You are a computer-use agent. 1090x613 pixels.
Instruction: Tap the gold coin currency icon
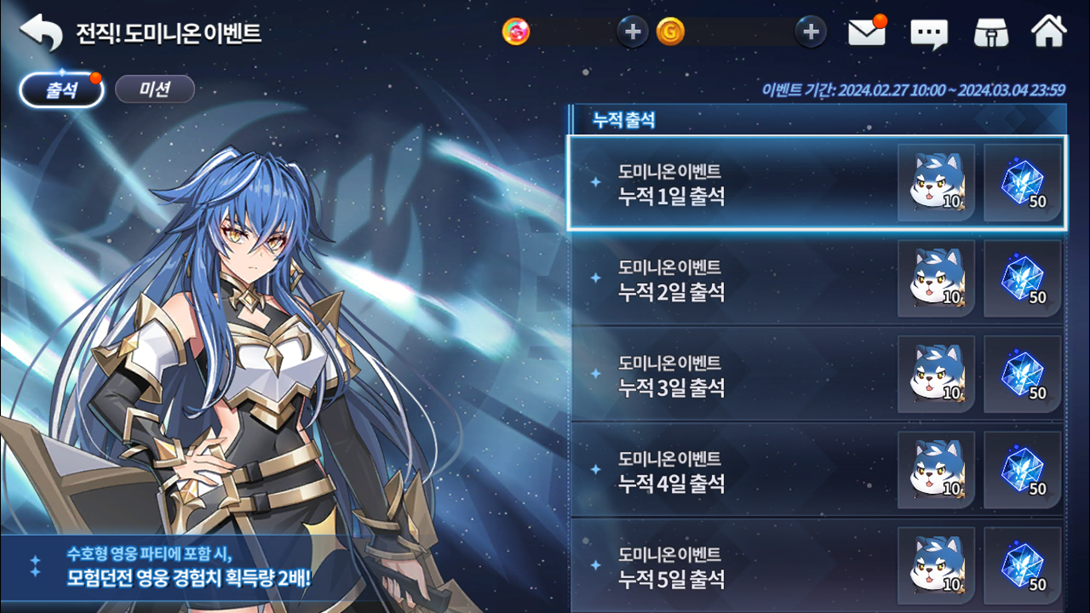[670, 32]
